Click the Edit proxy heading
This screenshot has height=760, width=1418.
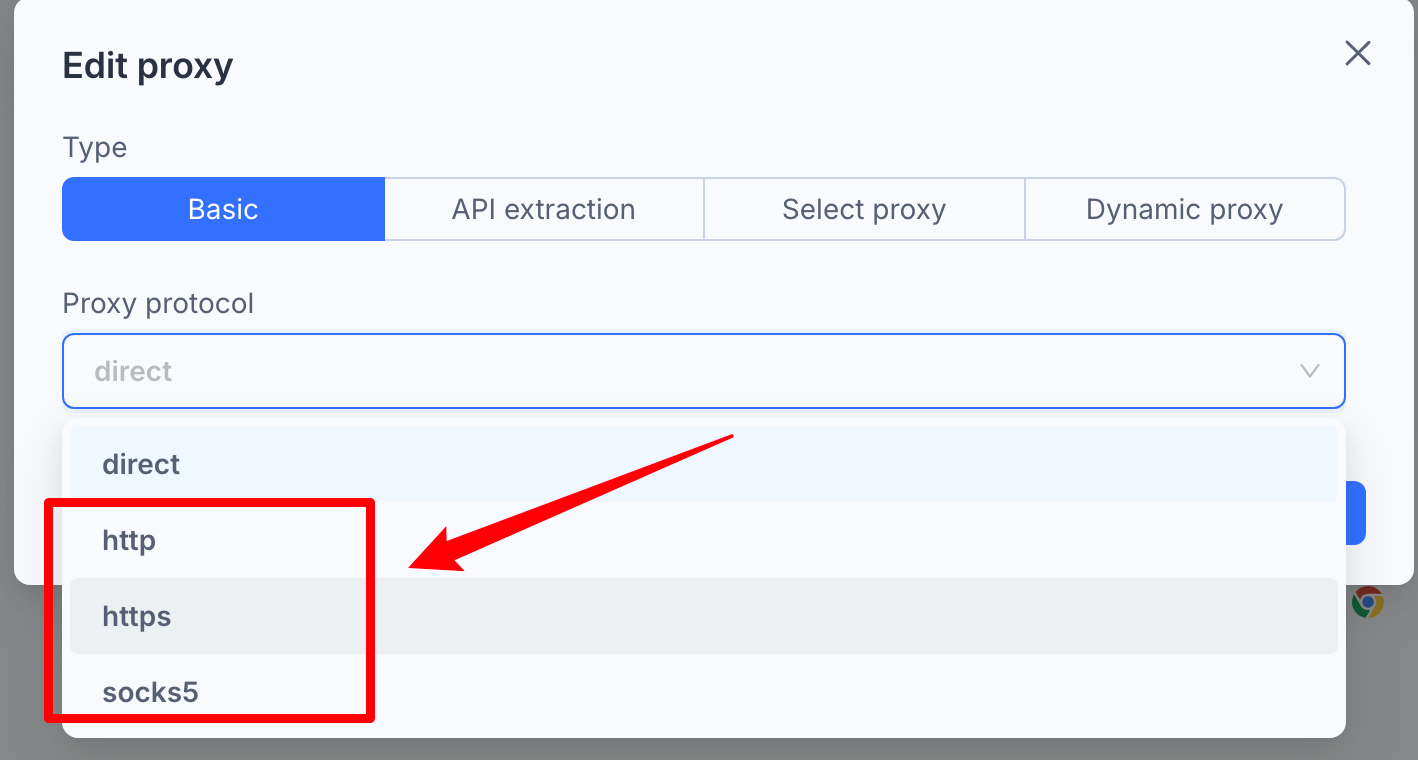pyautogui.click(x=148, y=66)
